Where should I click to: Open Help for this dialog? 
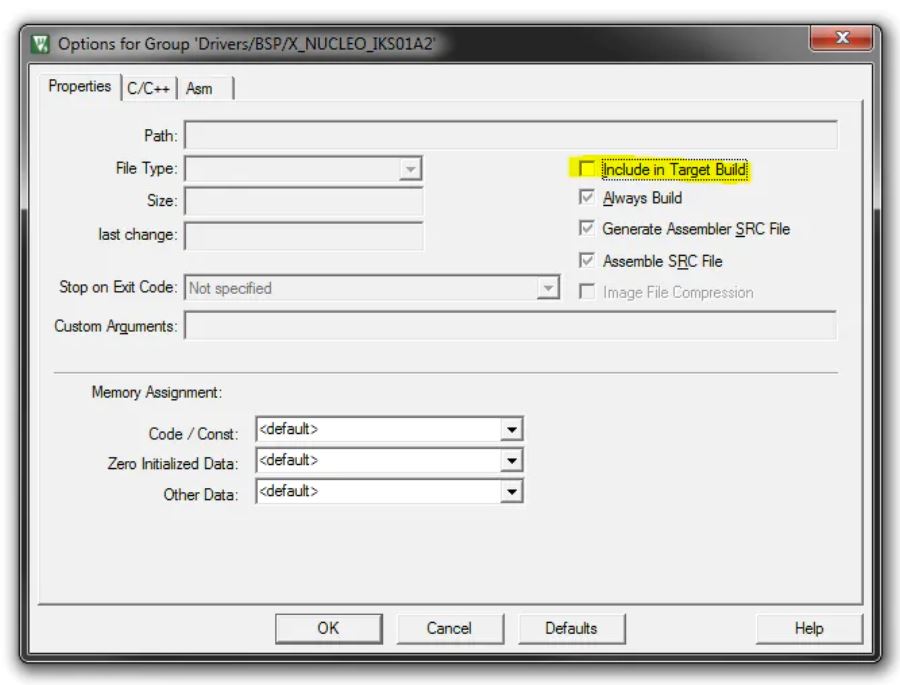[x=809, y=628]
